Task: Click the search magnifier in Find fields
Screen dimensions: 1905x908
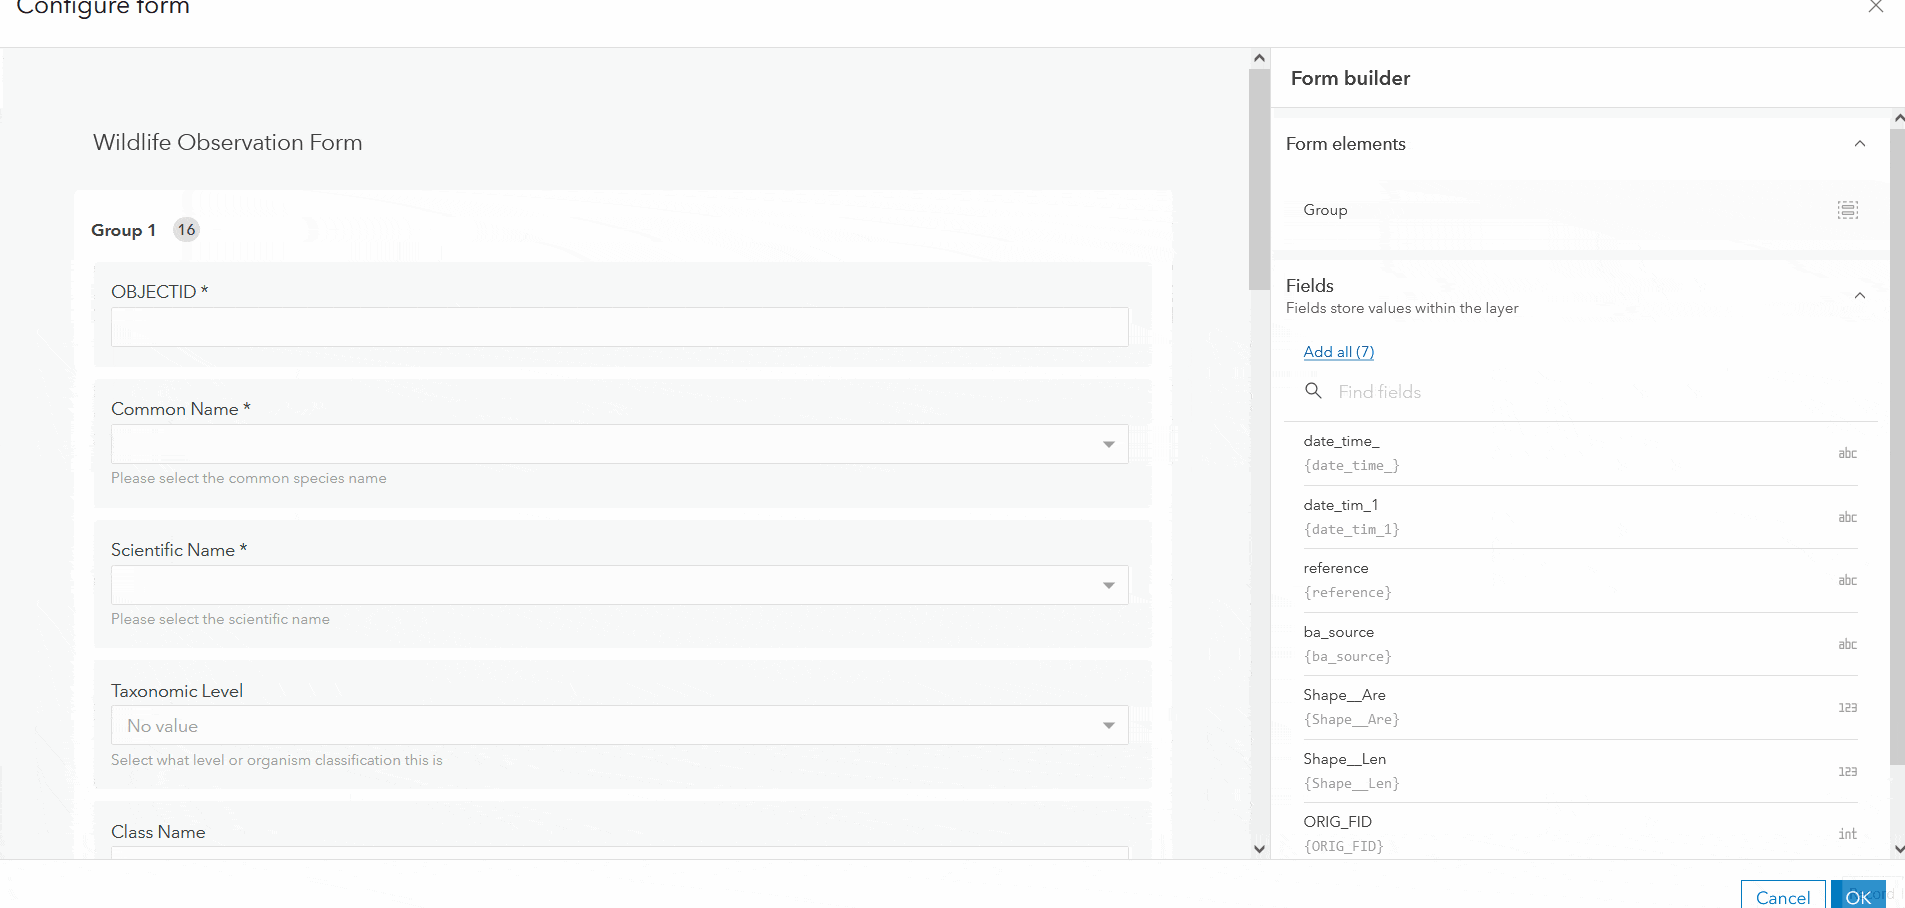Action: 1313,390
